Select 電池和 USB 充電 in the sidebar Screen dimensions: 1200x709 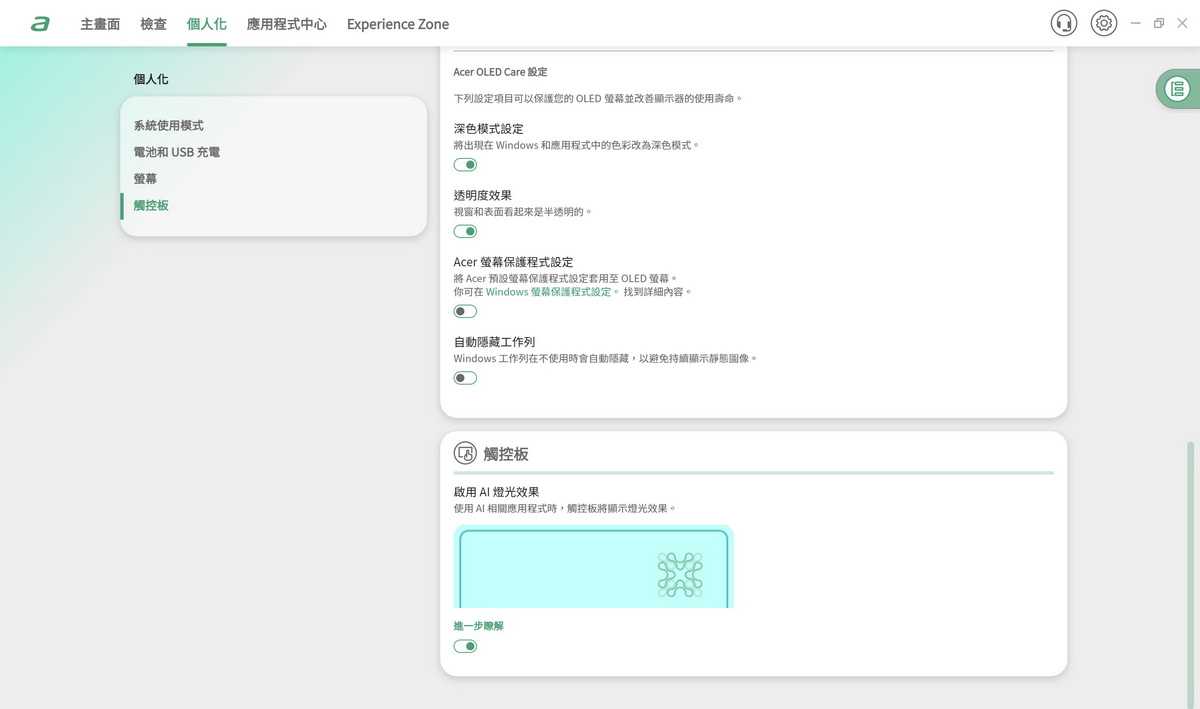[x=177, y=152]
